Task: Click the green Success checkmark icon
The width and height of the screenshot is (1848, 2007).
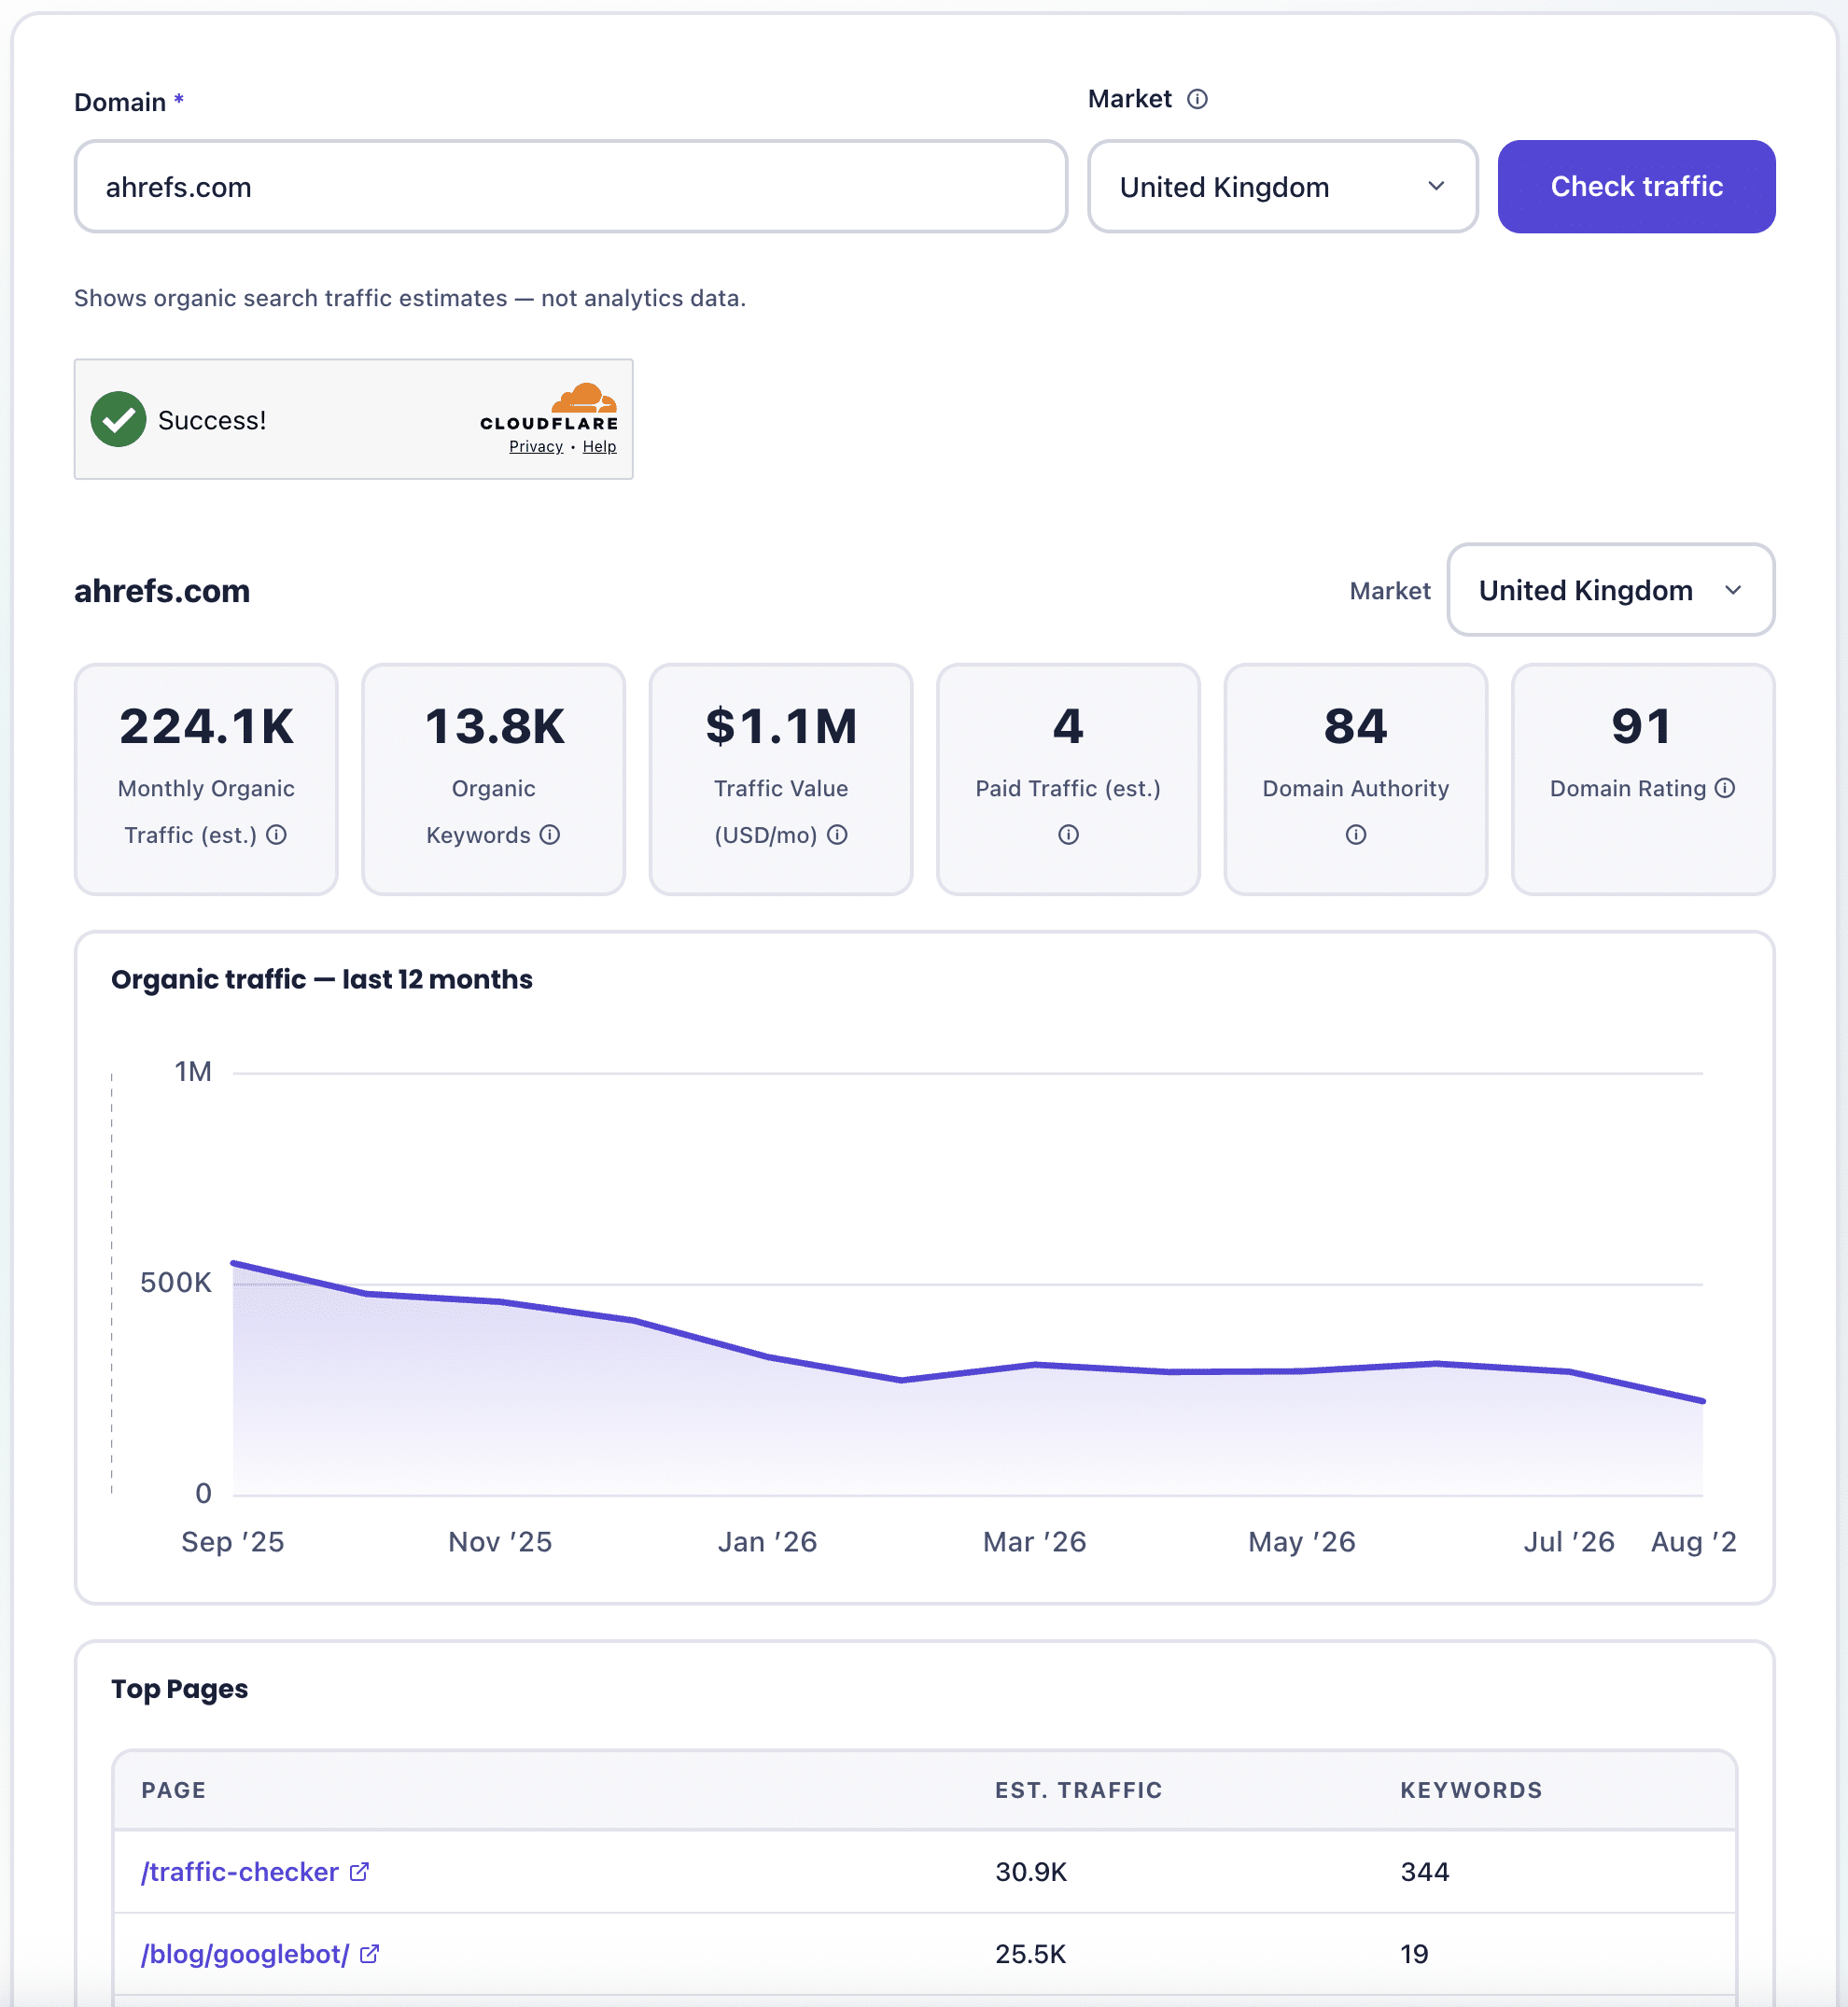Action: tap(118, 419)
